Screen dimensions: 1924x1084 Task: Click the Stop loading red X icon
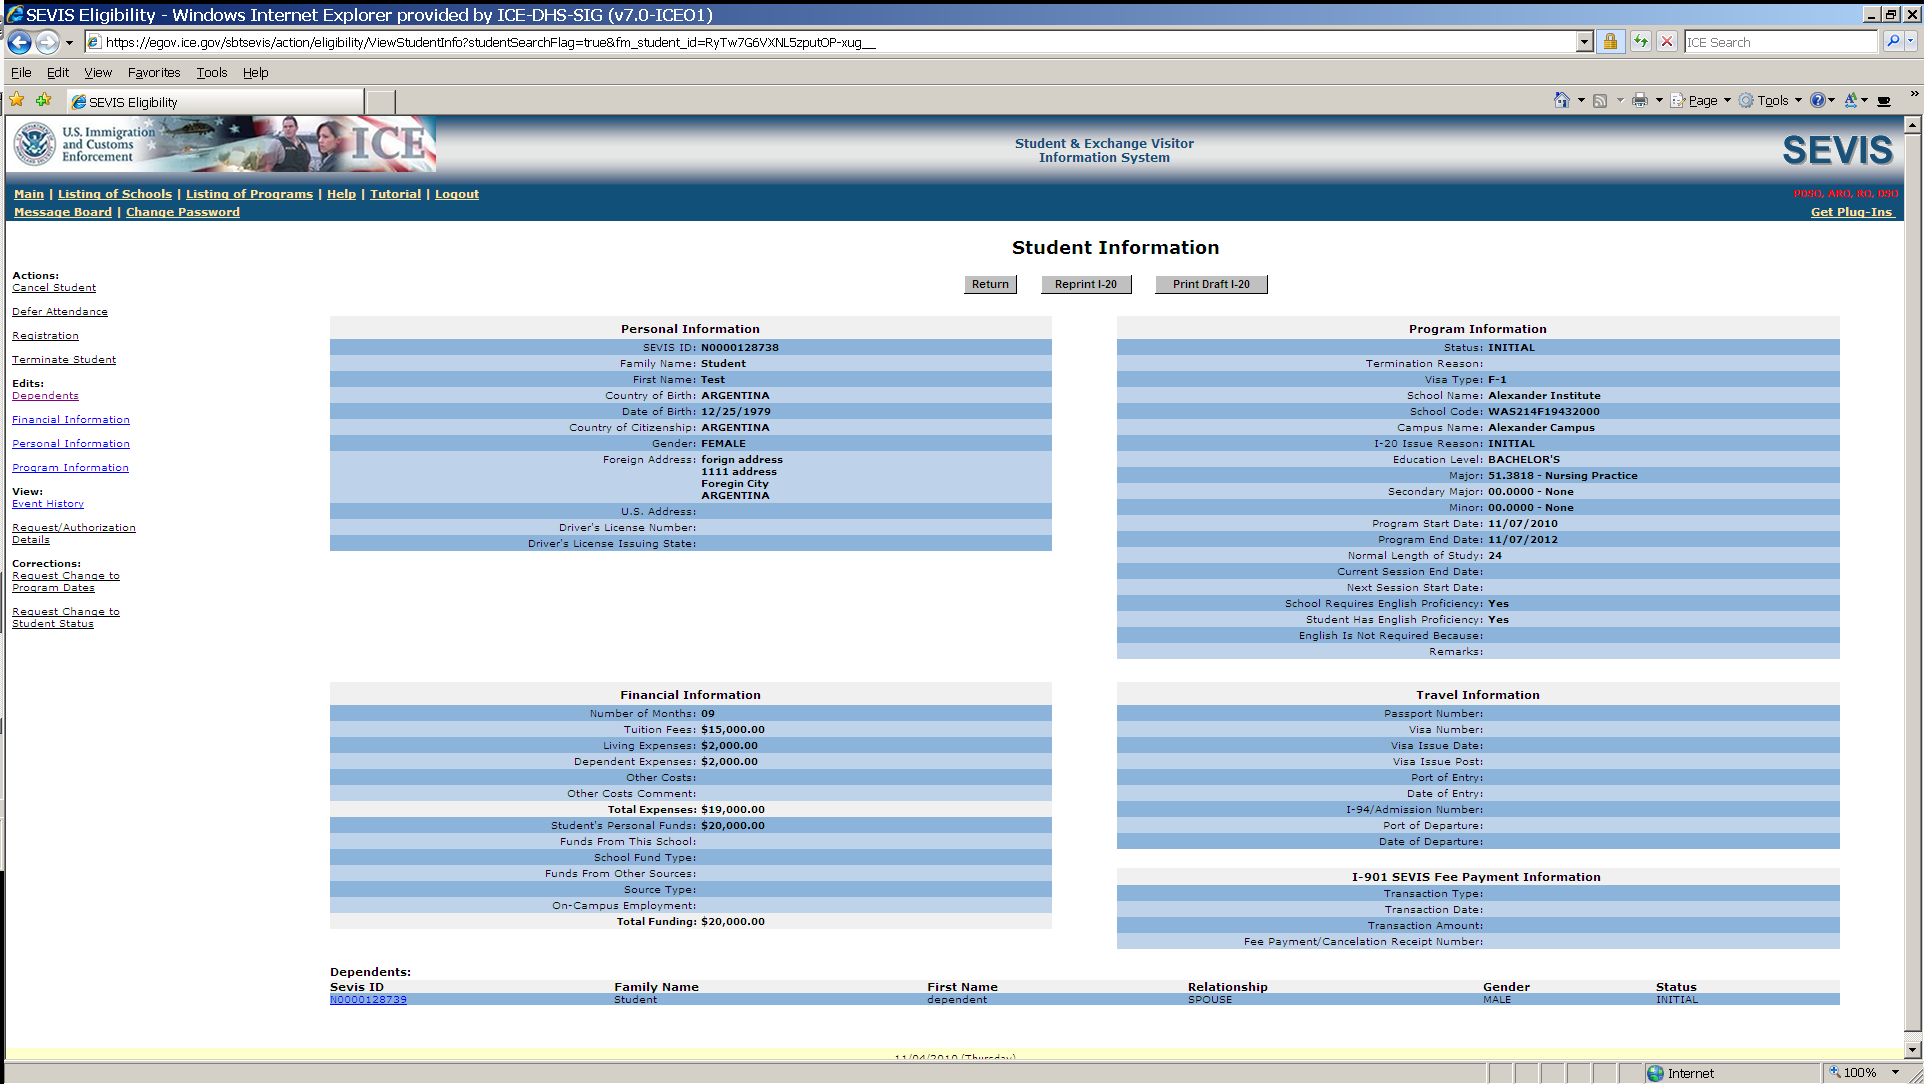[1667, 42]
